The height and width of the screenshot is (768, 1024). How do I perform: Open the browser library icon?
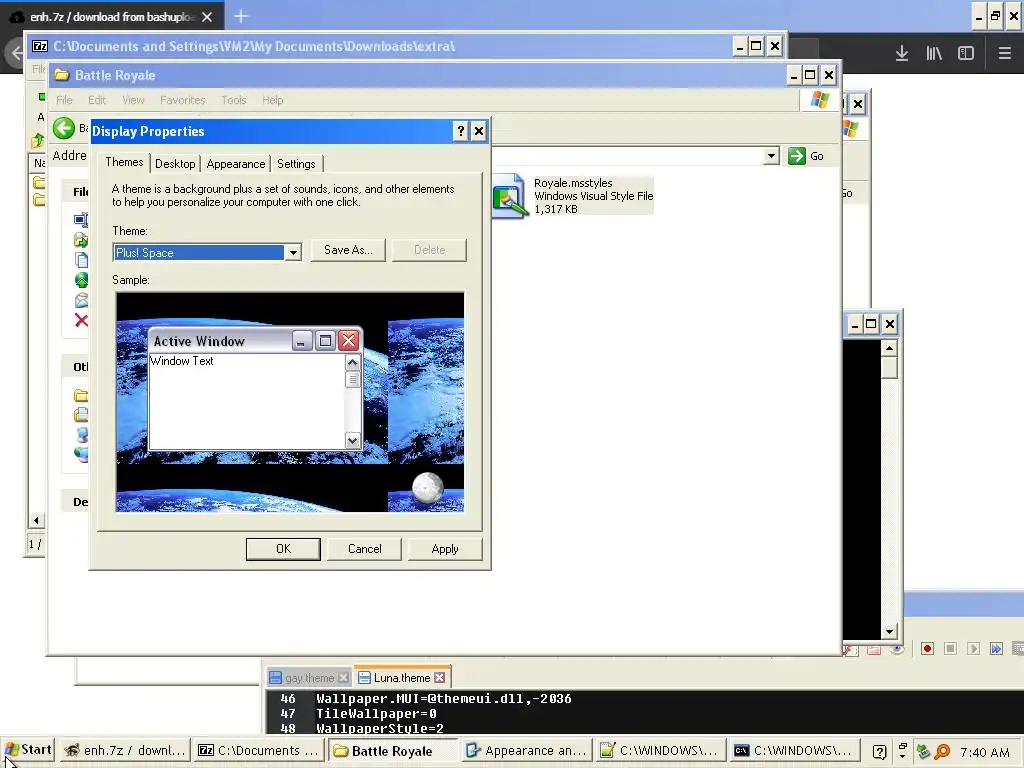pos(934,54)
